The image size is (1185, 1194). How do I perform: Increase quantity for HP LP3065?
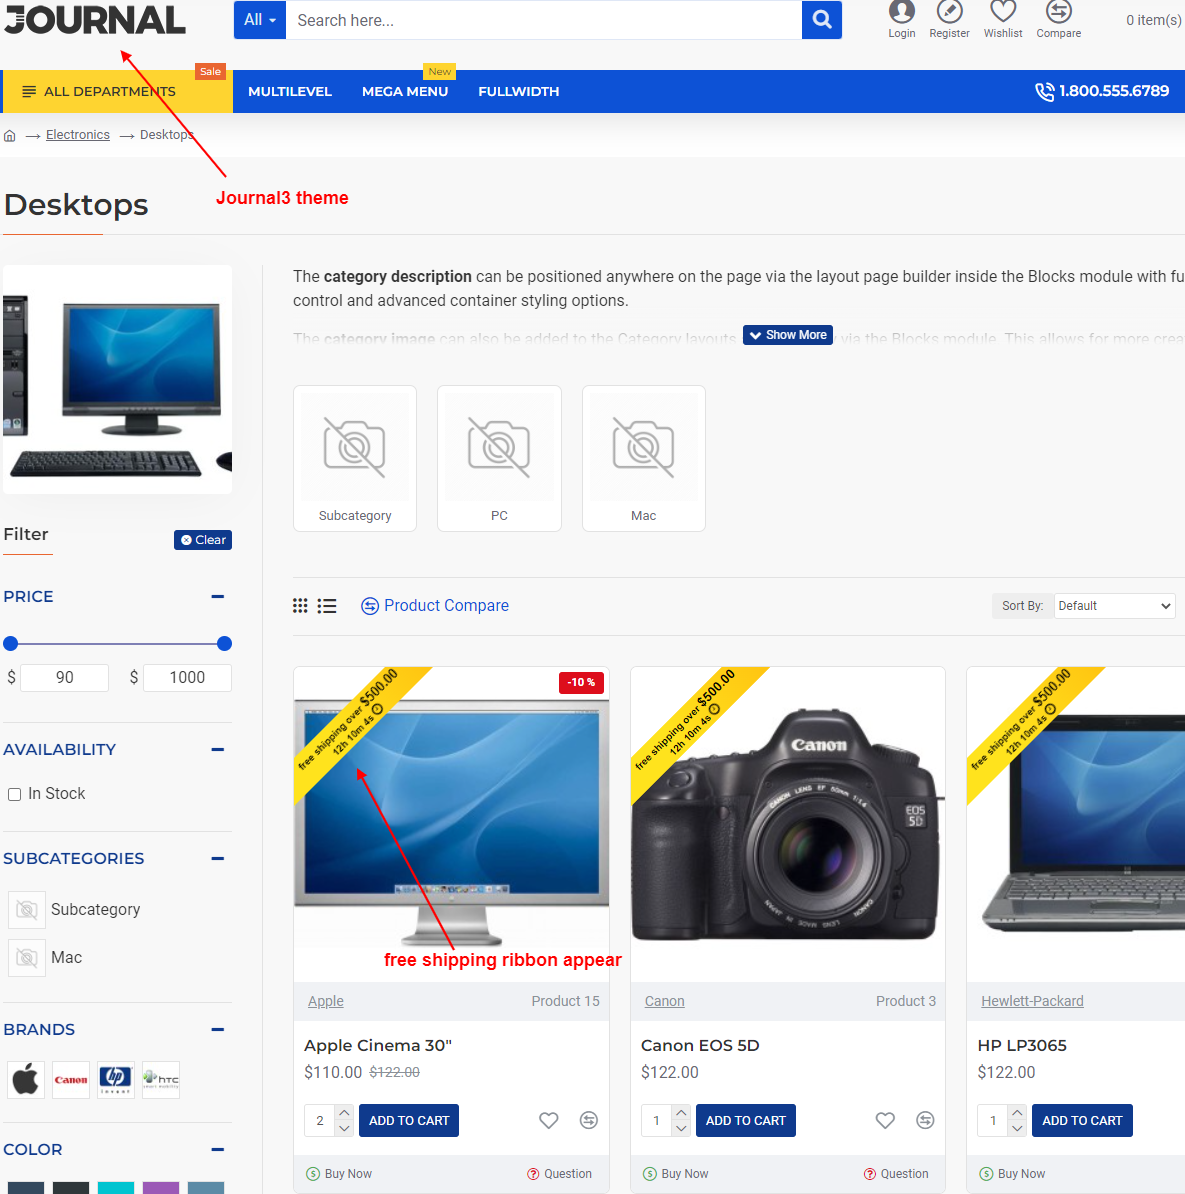pyautogui.click(x=1017, y=1113)
